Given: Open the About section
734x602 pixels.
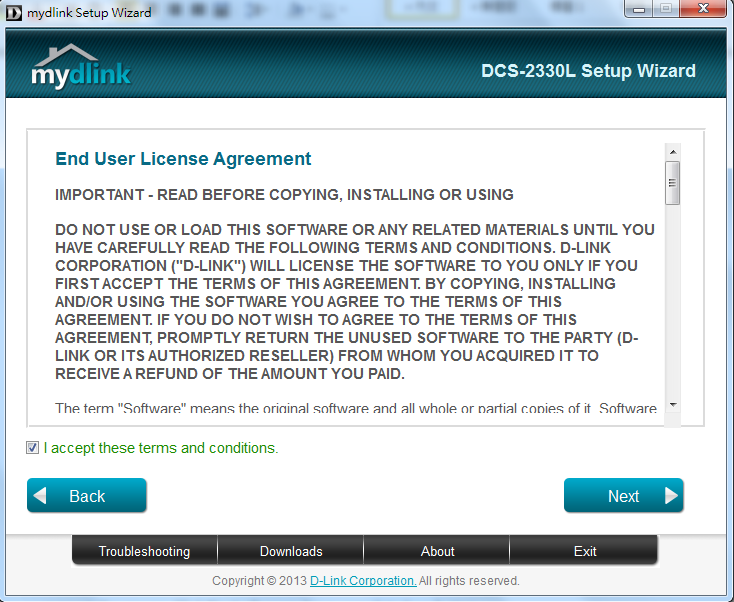Looking at the screenshot, I should (x=437, y=551).
